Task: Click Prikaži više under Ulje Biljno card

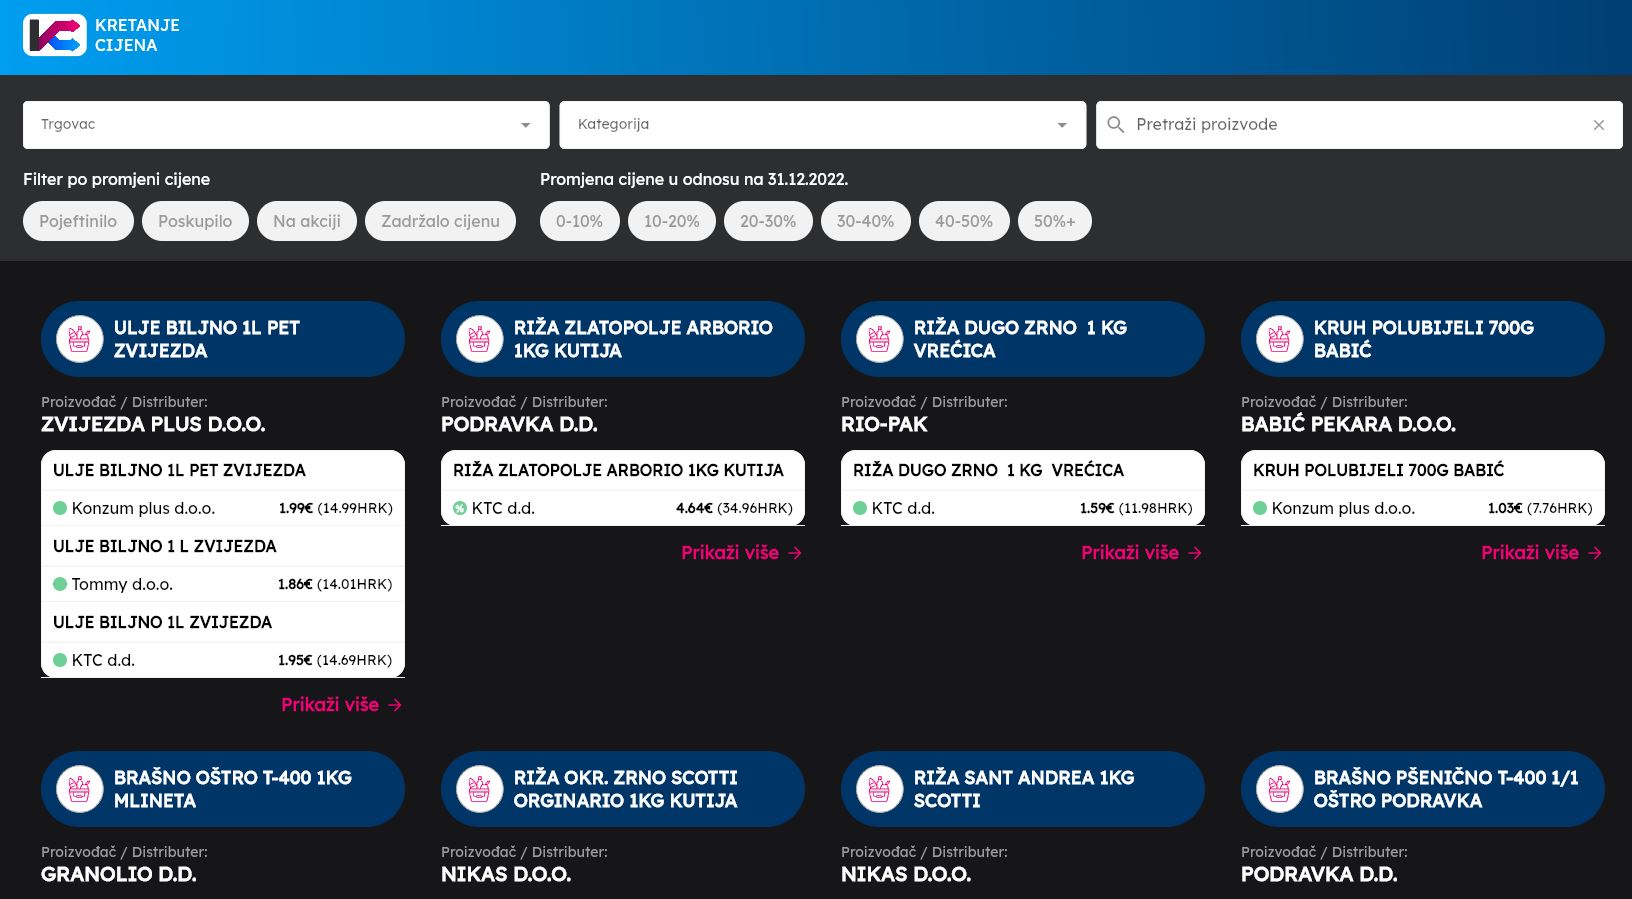Action: click(341, 705)
